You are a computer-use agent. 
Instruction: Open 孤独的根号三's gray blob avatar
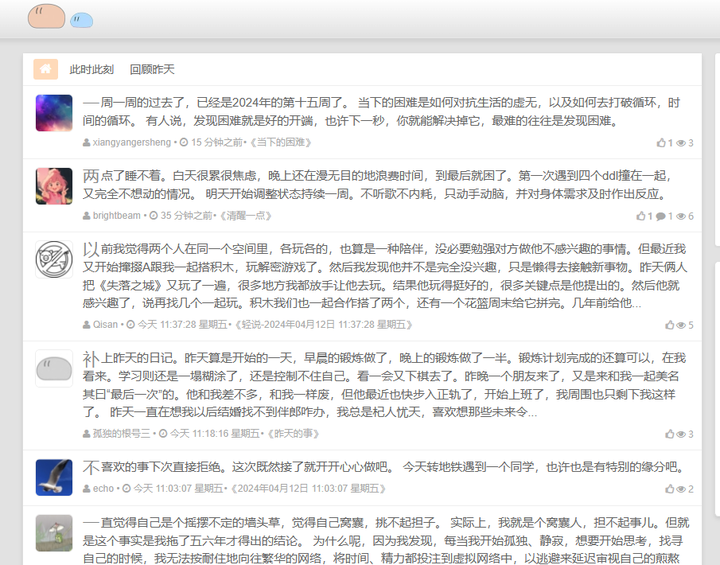(54, 368)
